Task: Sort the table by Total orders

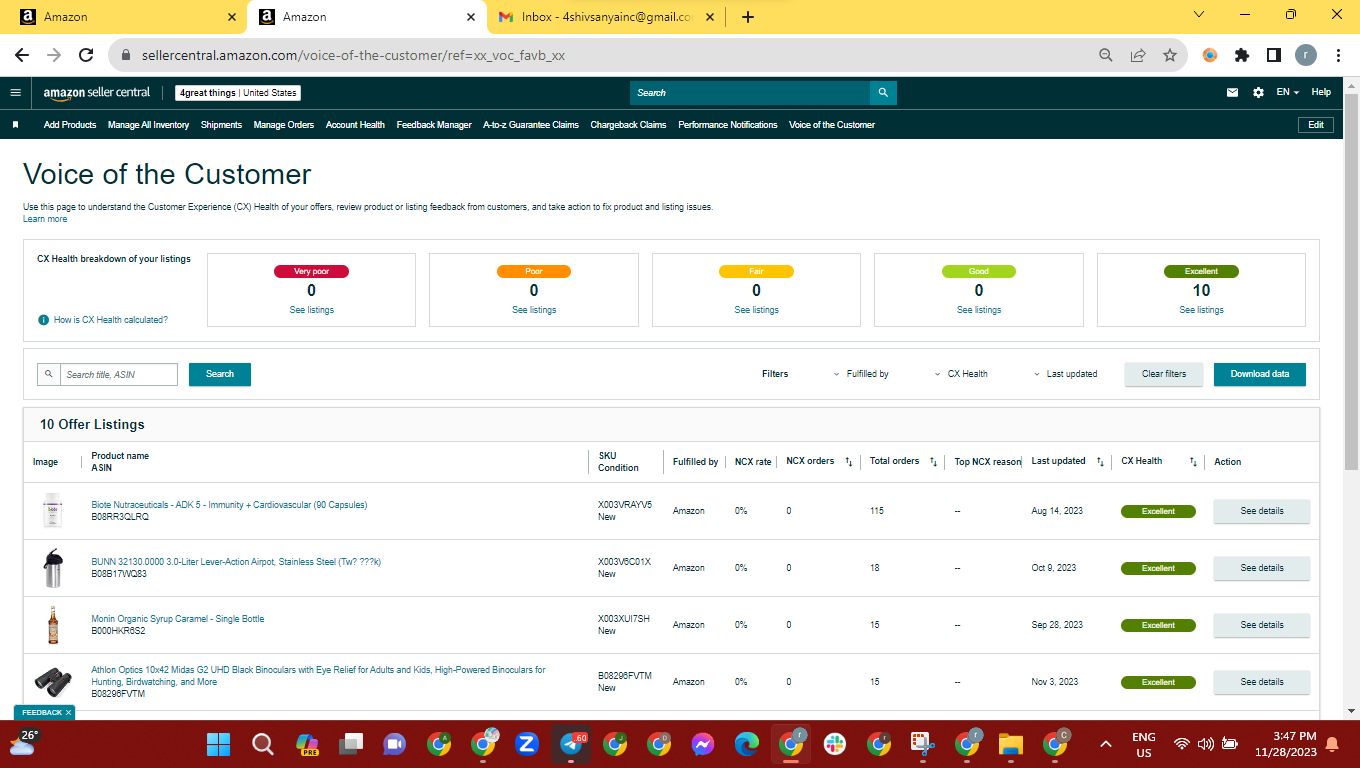Action: click(933, 462)
